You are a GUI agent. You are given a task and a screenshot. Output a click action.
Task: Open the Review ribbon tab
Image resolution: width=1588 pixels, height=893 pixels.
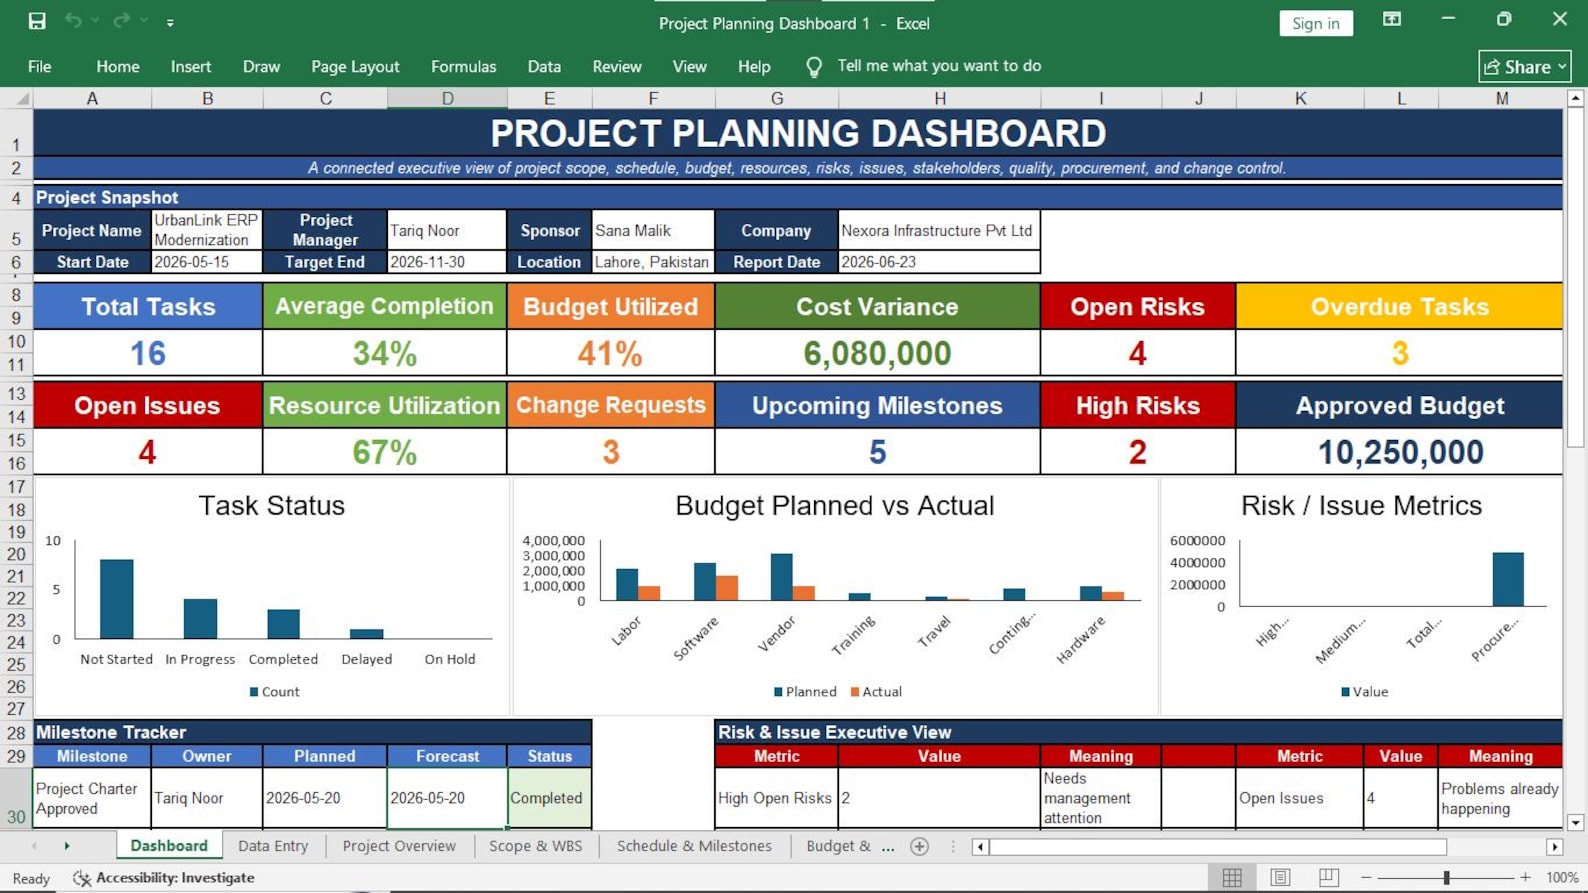click(617, 67)
